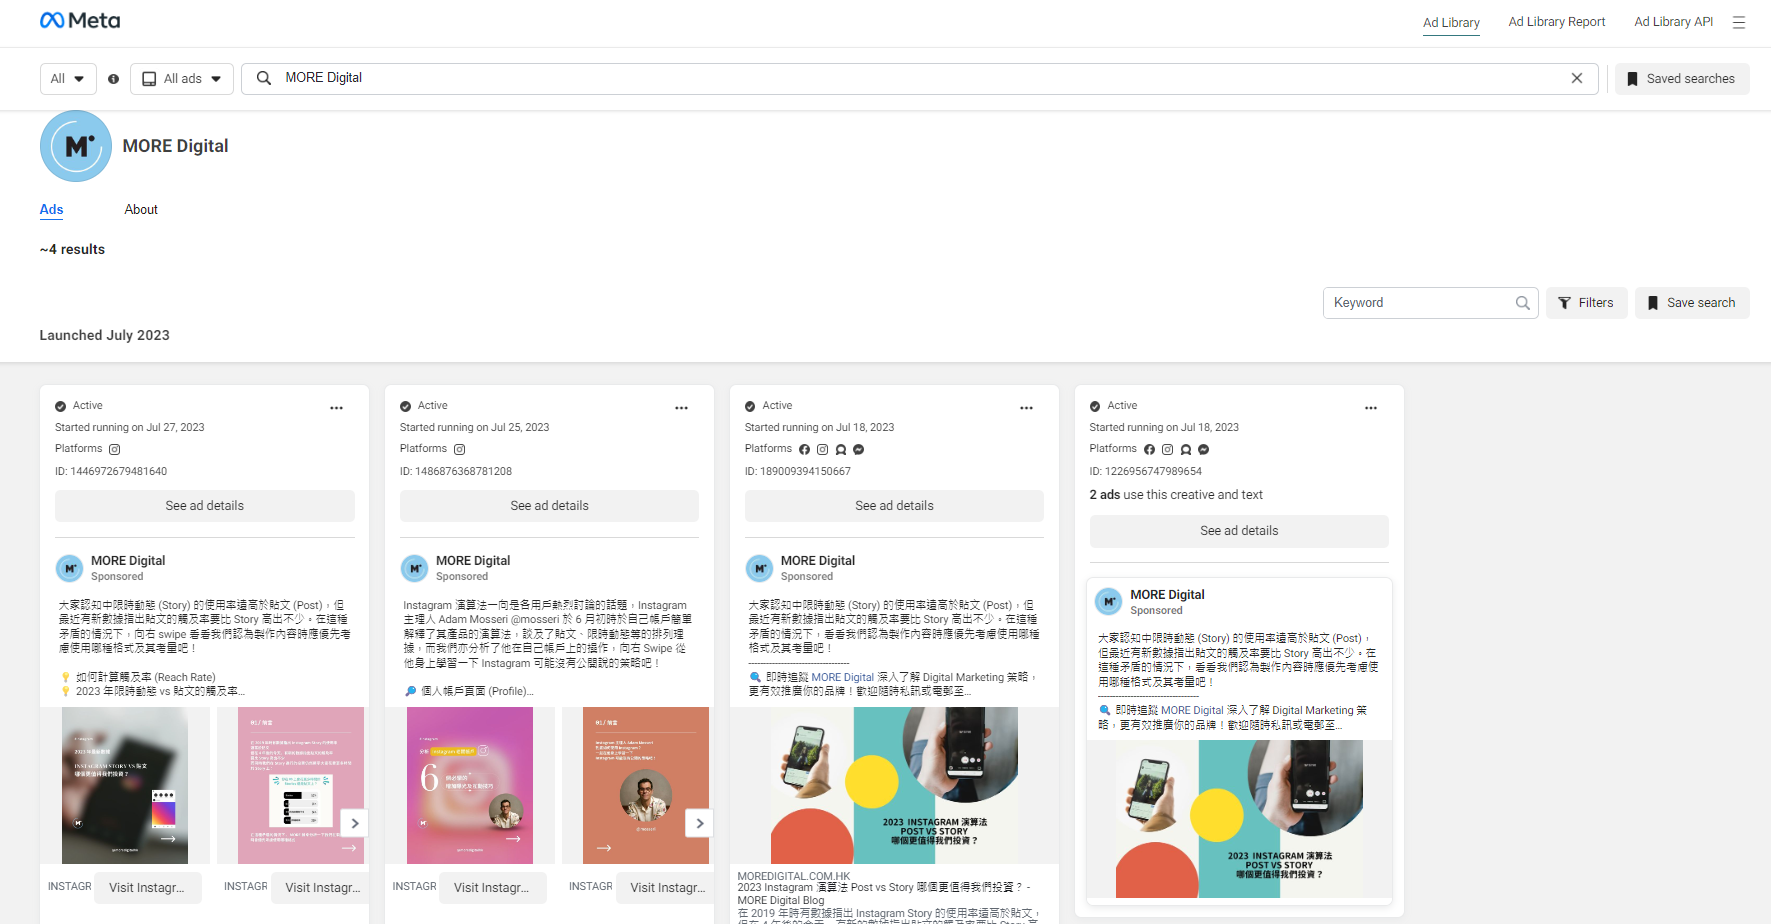This screenshot has width=1771, height=924.
Task: Click Facebook platform icon on ad 189009394150667
Action: (805, 450)
